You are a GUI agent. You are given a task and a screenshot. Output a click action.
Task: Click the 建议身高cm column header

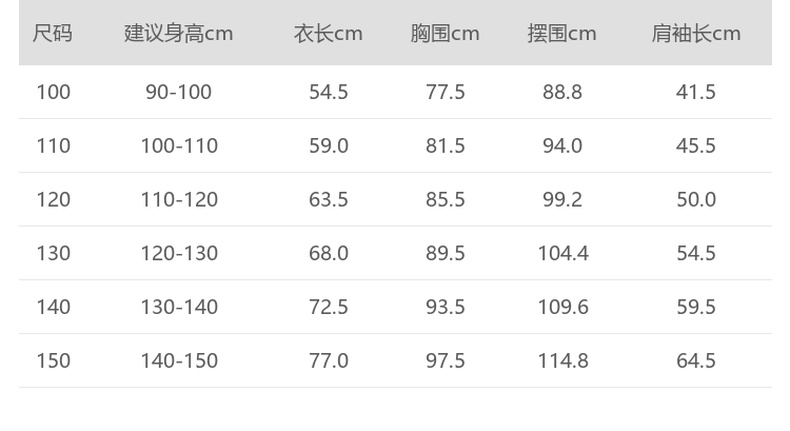[x=178, y=33]
